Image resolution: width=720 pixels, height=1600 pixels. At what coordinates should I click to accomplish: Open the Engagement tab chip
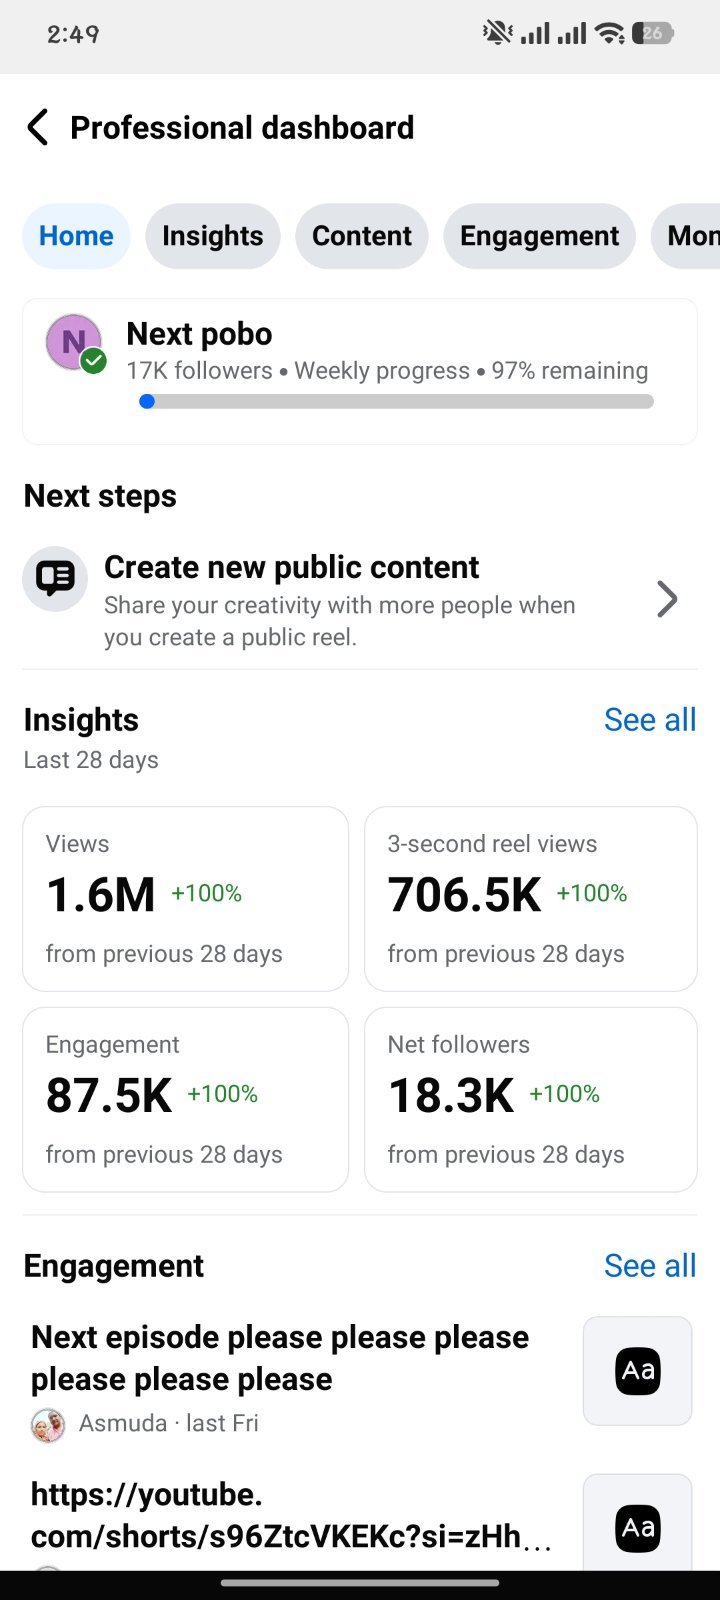(x=540, y=236)
